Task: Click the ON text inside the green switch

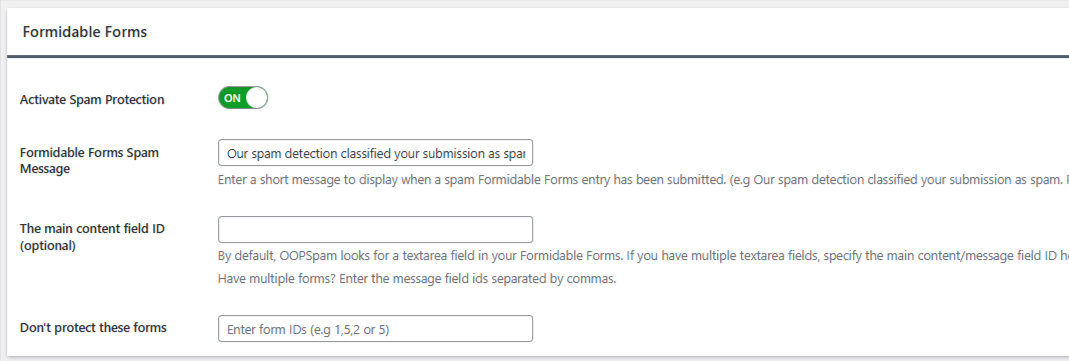Action: [232, 98]
